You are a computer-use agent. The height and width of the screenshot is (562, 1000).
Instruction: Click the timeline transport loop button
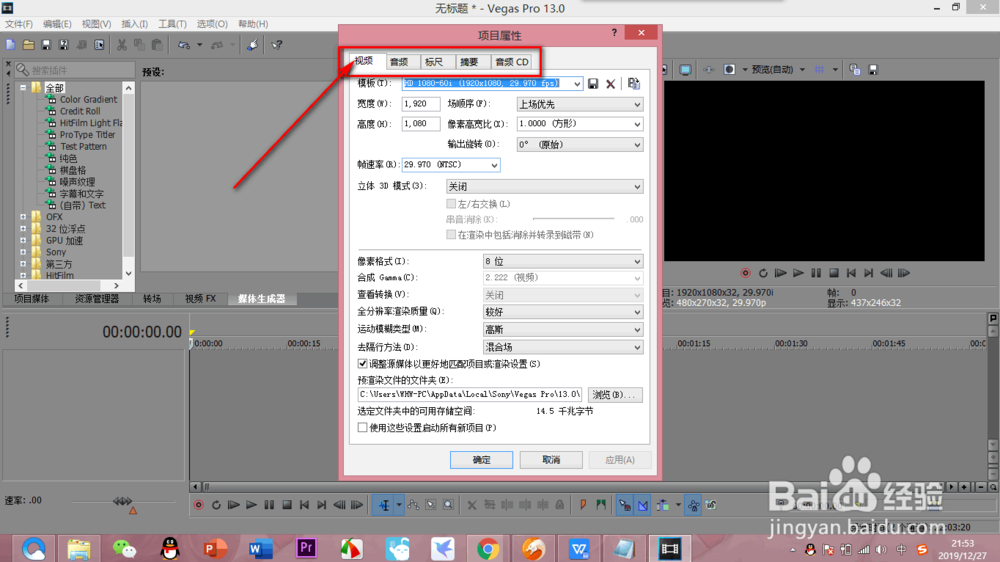pyautogui.click(x=216, y=505)
